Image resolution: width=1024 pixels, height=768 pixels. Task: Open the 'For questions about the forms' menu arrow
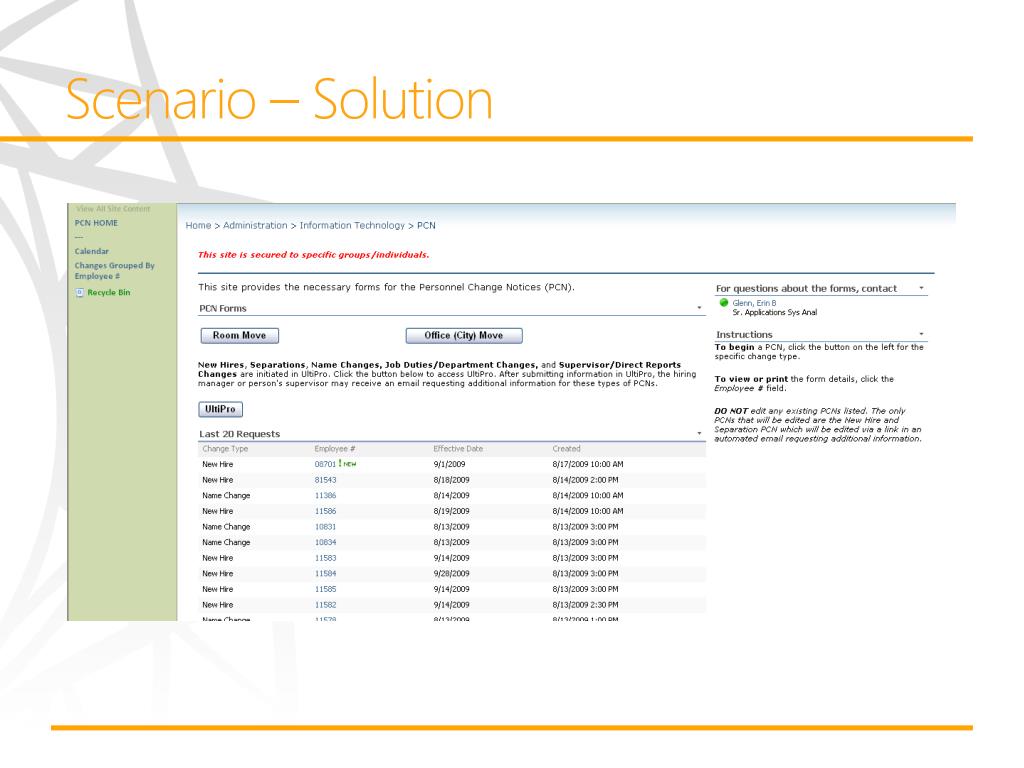(x=921, y=288)
